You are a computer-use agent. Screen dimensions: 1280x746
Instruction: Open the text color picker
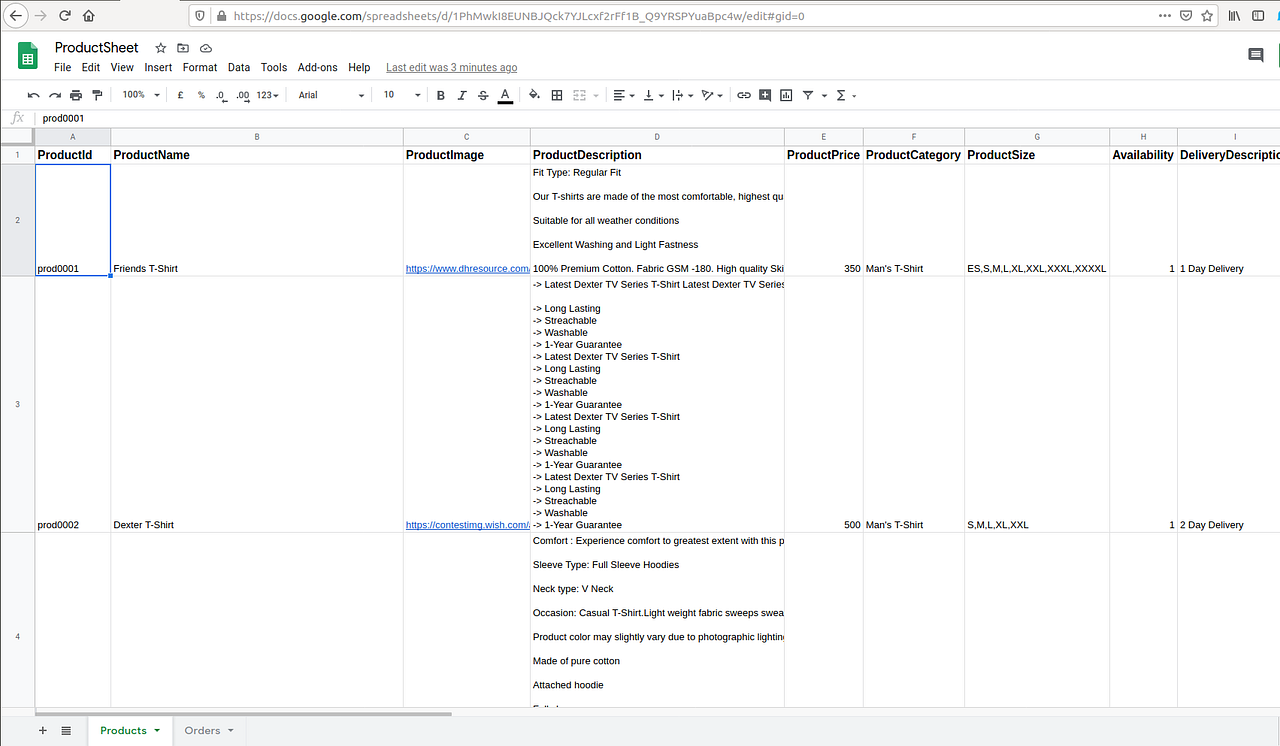point(504,95)
